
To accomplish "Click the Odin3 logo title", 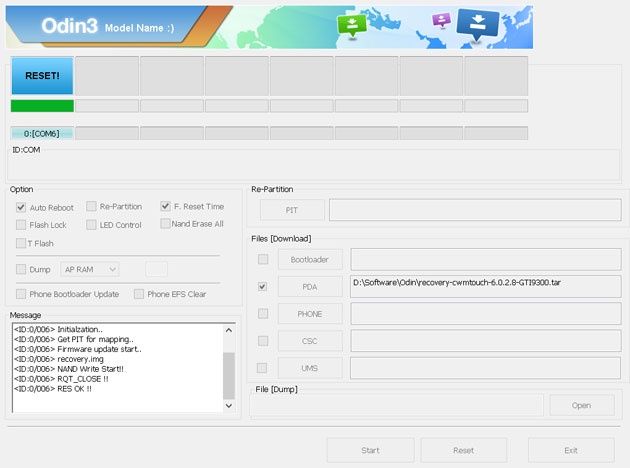I will pos(69,26).
